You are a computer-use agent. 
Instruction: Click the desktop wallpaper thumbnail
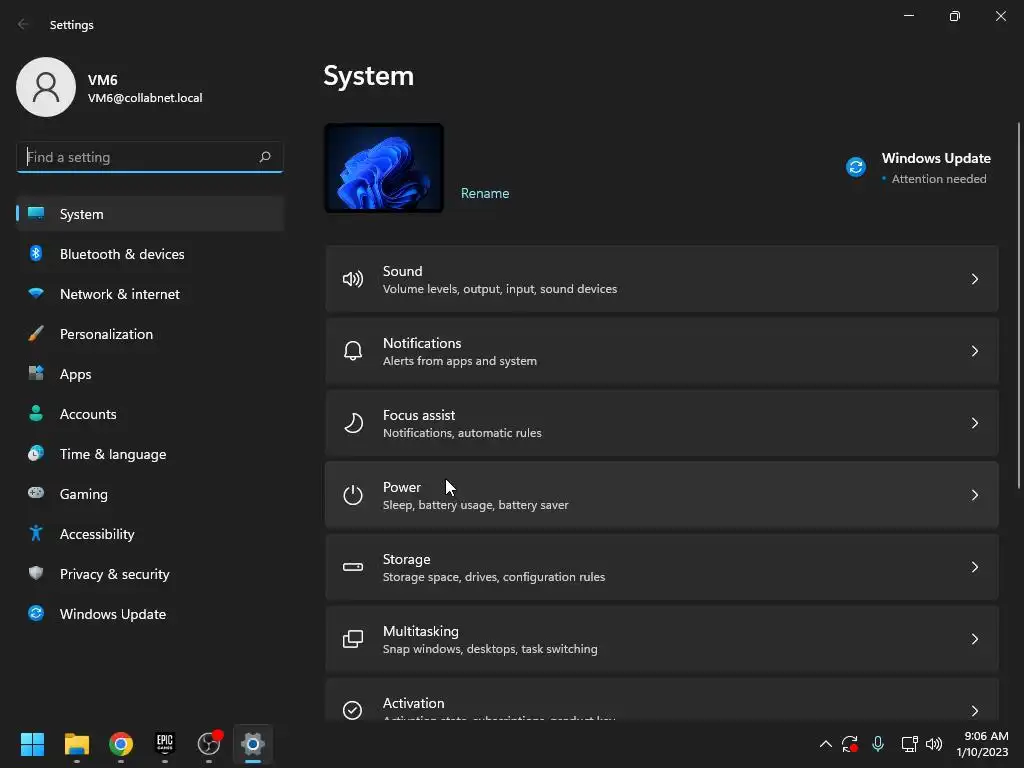(x=384, y=168)
